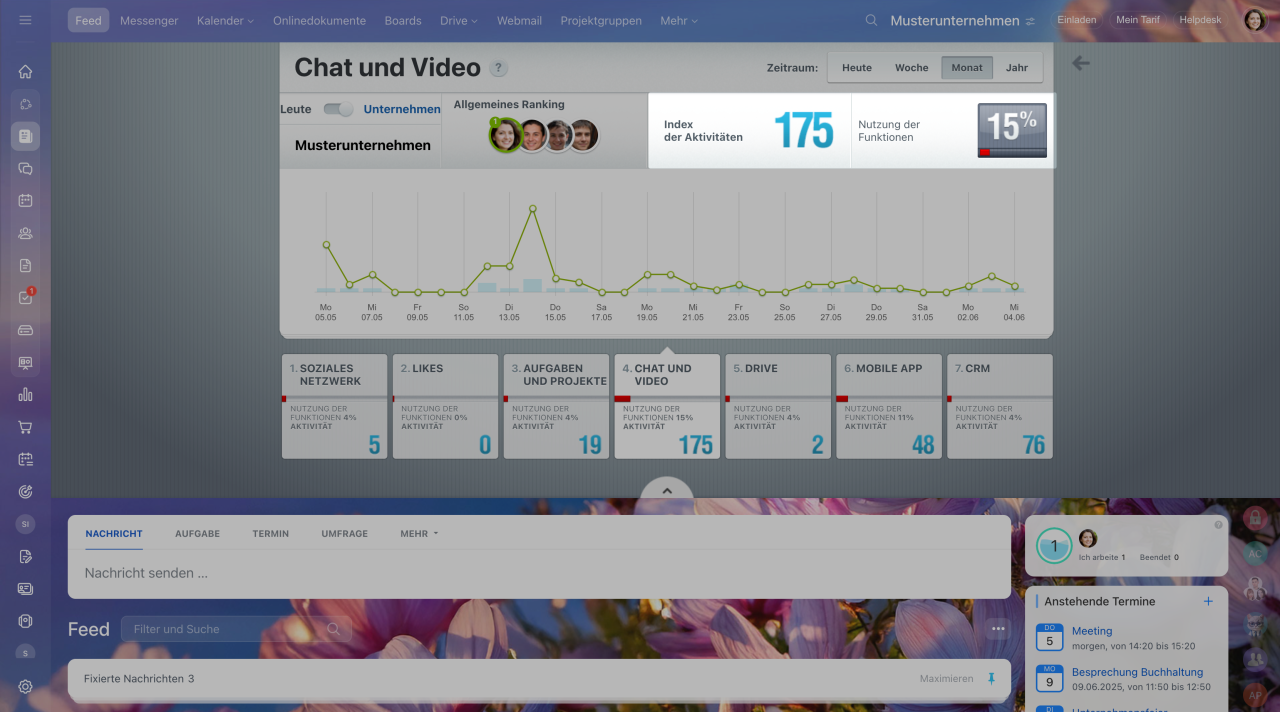Open the AC contact avatar in right bar
This screenshot has height=712, width=1280.
pos(1255,553)
